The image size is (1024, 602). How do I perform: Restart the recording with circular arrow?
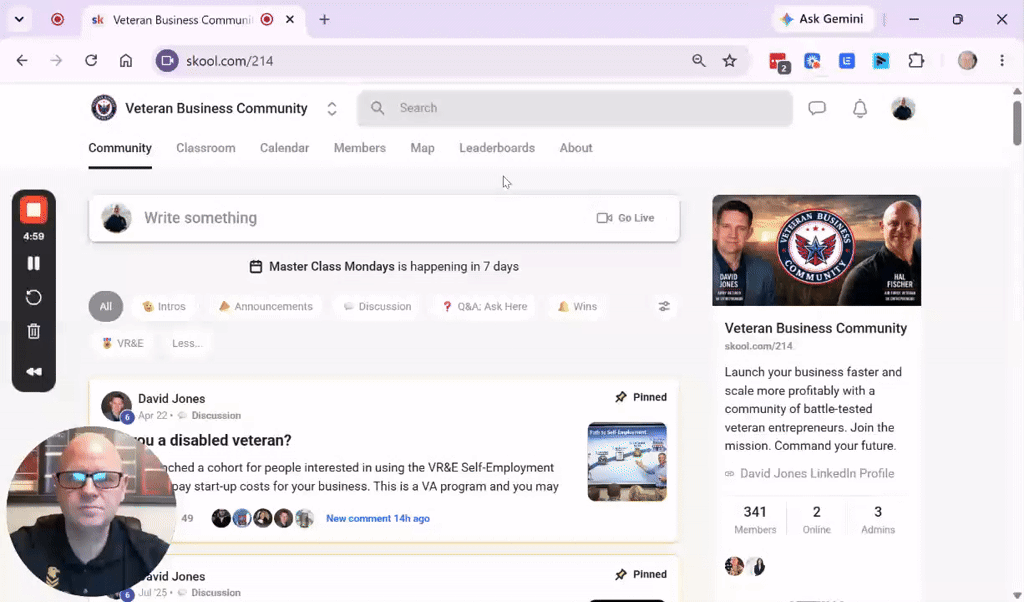[x=33, y=298]
